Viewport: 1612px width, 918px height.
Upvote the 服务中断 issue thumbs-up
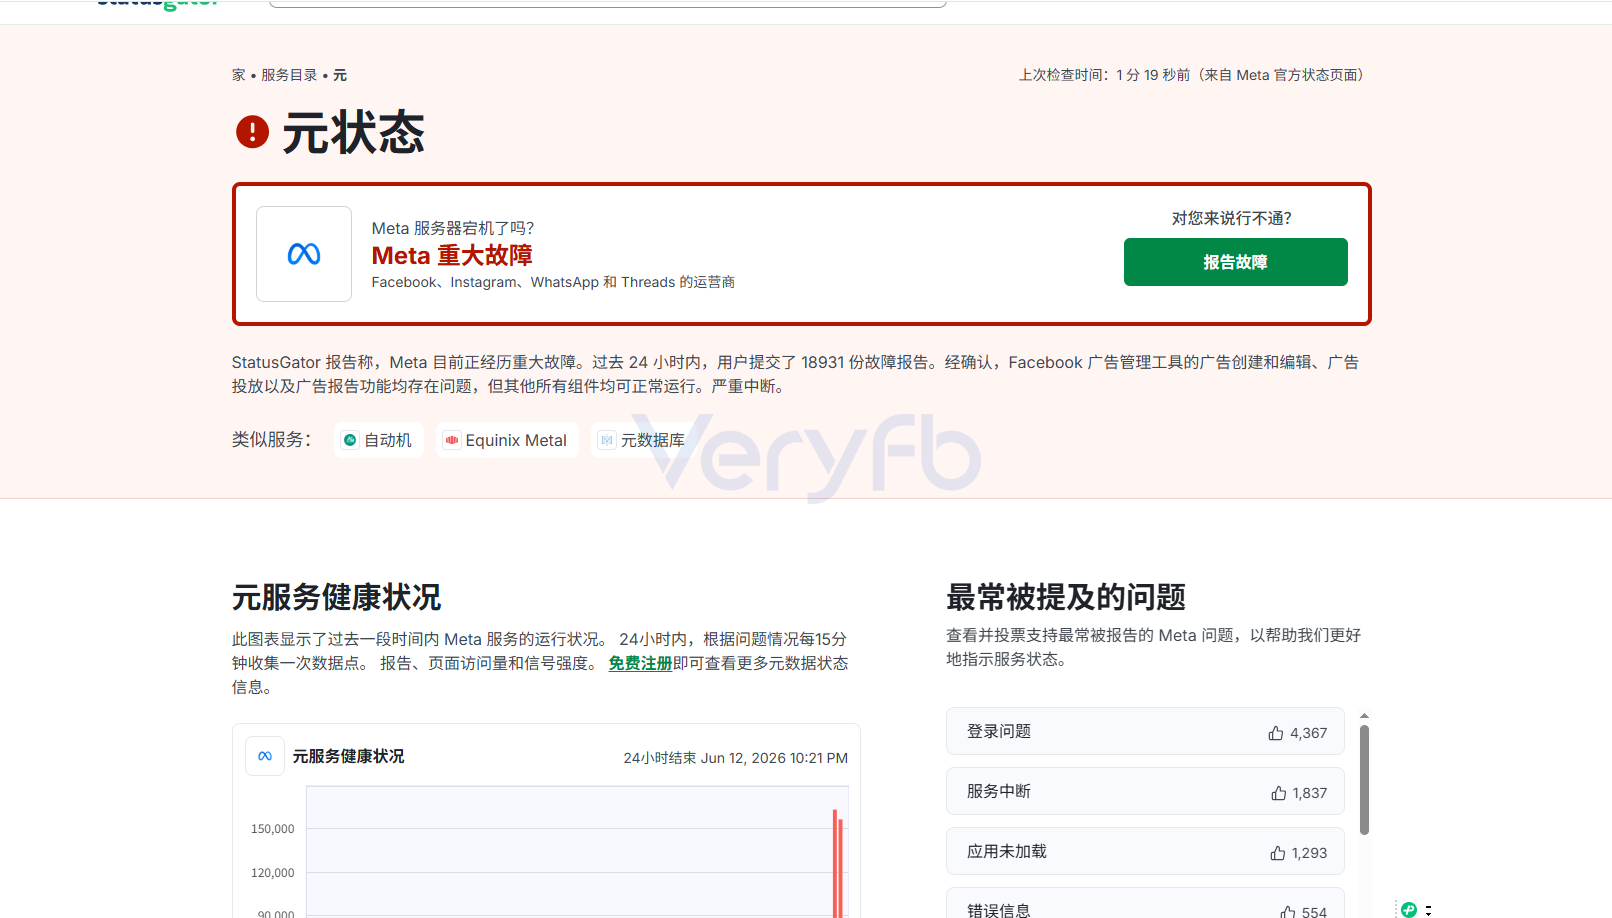tap(1278, 793)
